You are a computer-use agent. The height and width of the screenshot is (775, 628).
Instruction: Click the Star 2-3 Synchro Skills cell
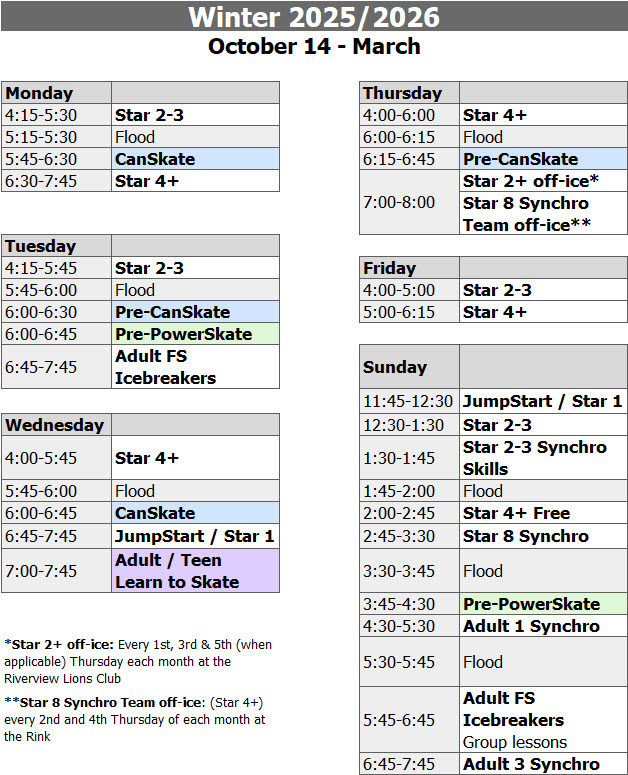[x=543, y=458]
